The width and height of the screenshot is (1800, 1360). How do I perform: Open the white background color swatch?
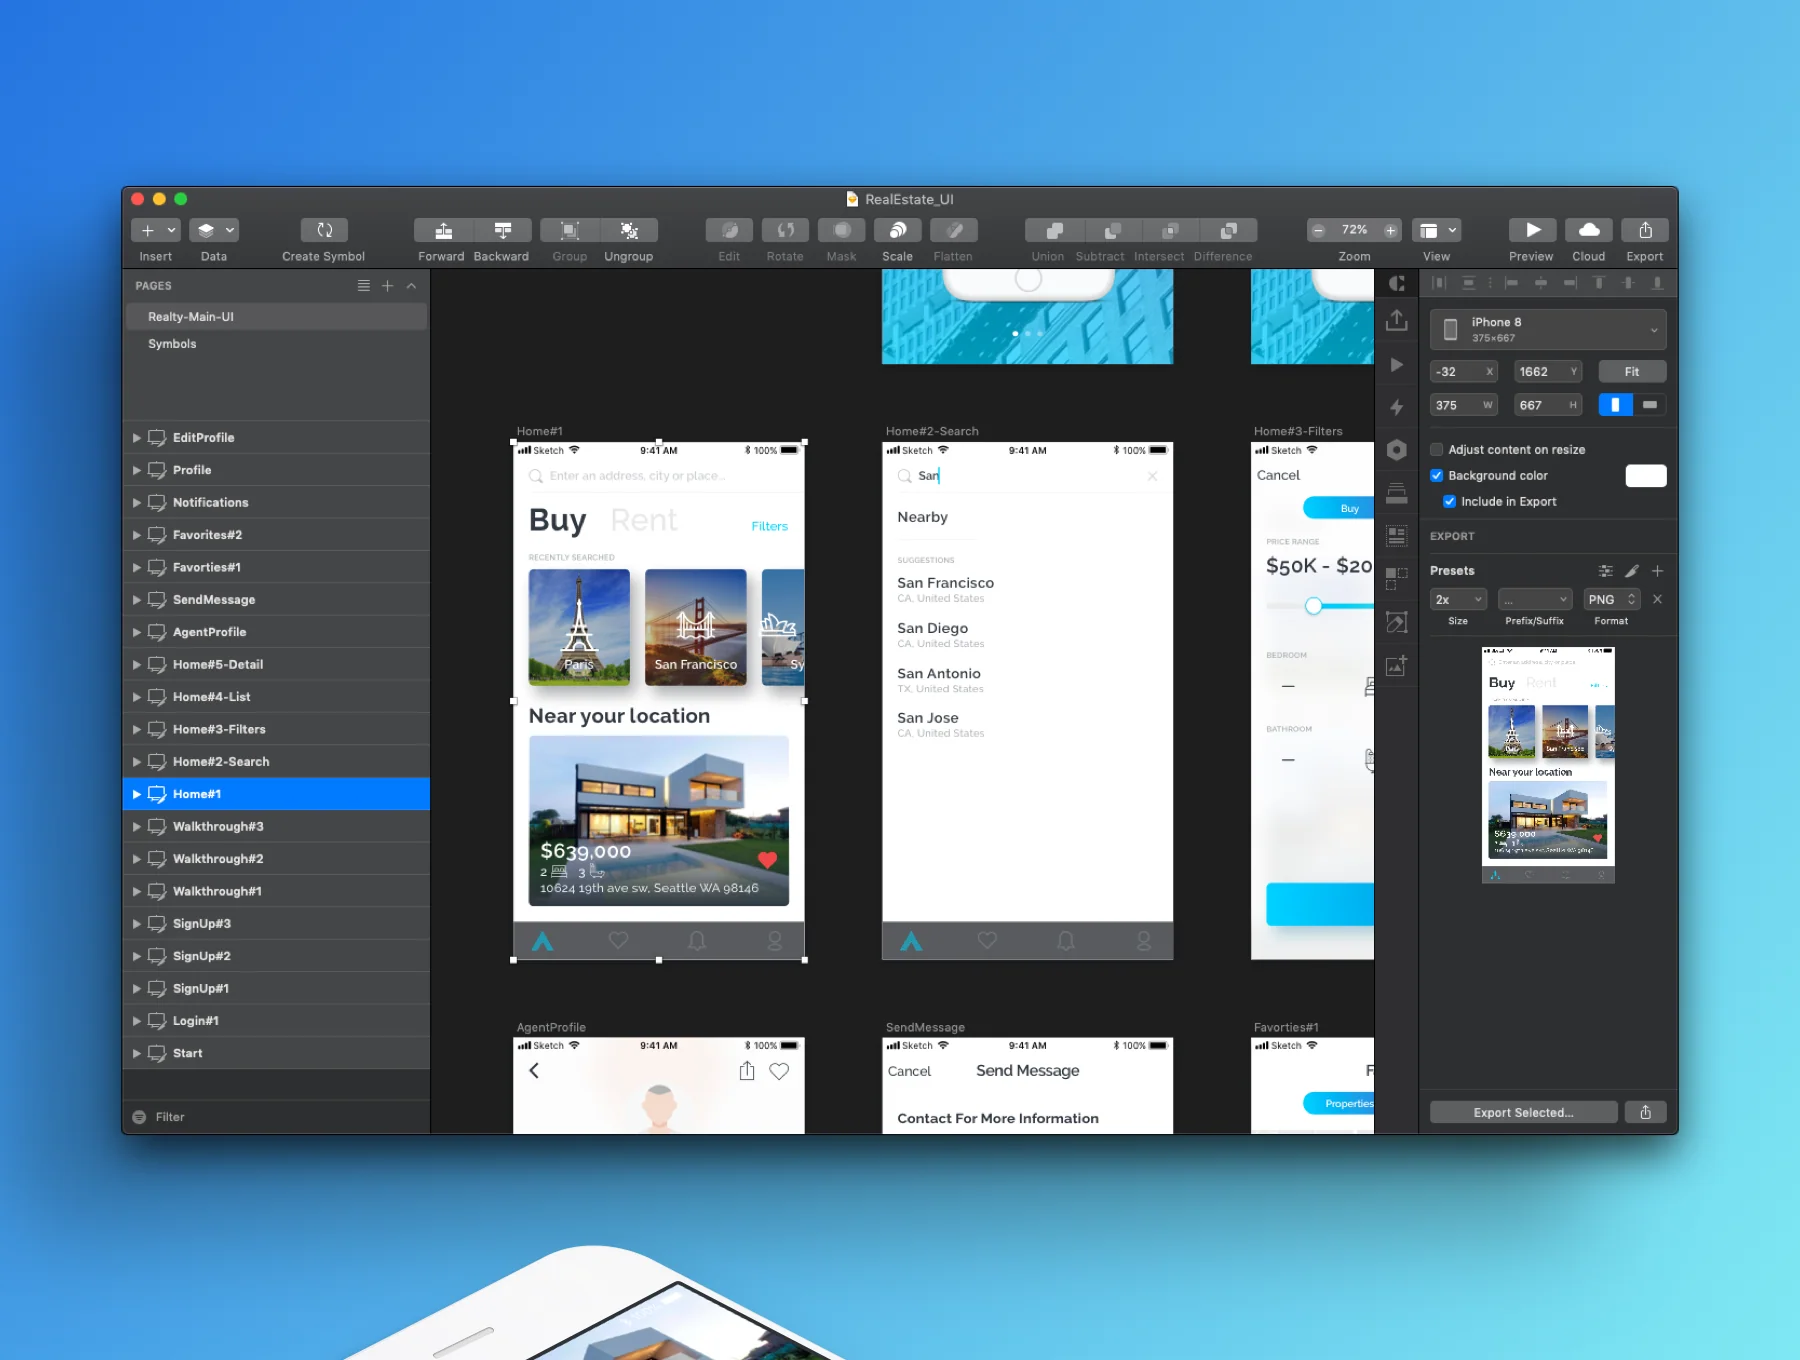[x=1646, y=476]
